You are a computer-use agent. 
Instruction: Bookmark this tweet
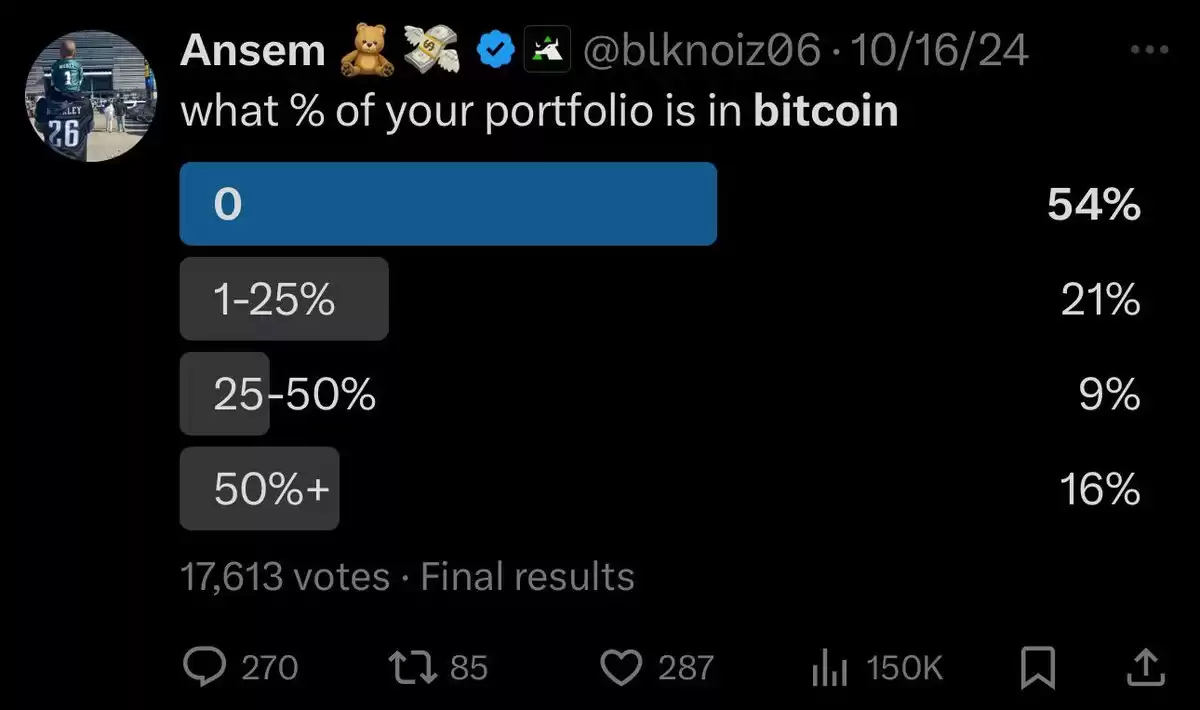[x=1037, y=668]
